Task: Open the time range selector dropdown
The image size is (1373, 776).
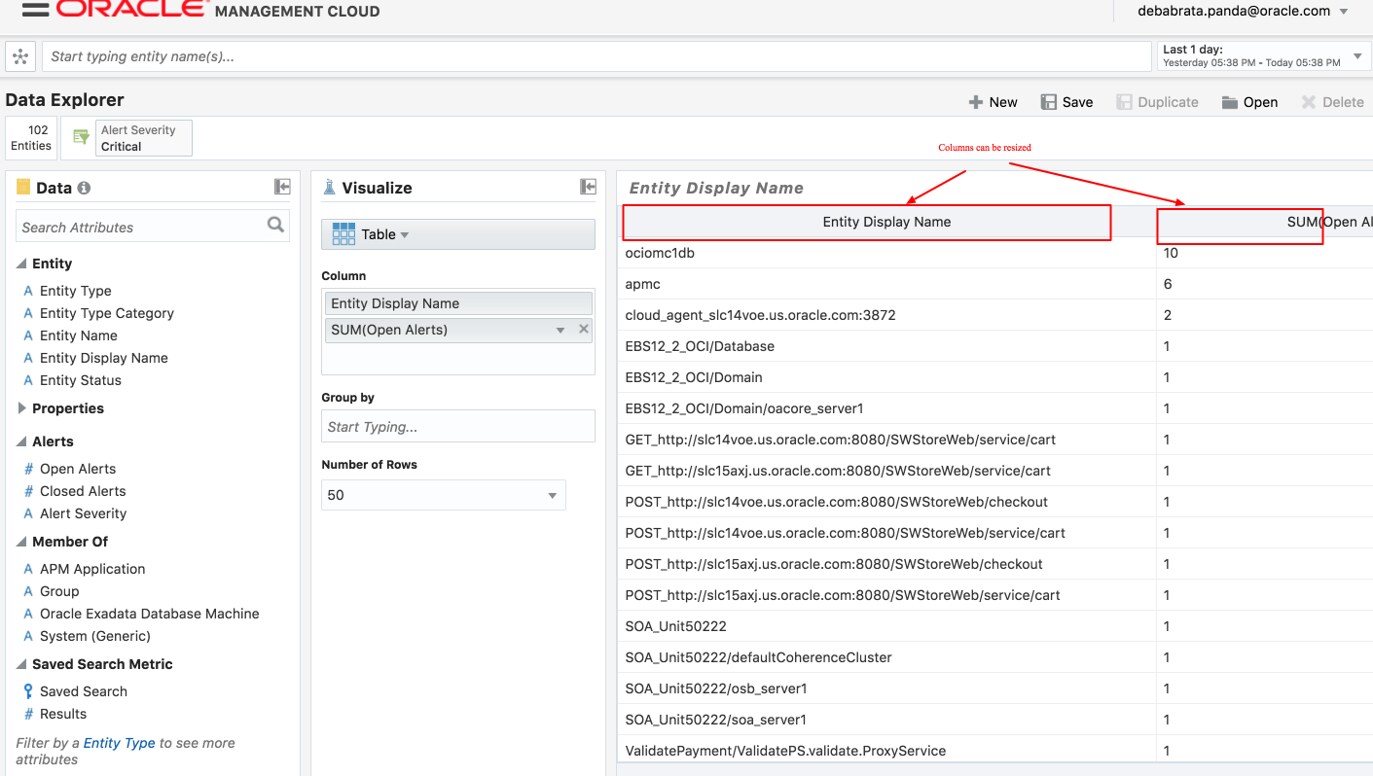Action: (x=1357, y=56)
